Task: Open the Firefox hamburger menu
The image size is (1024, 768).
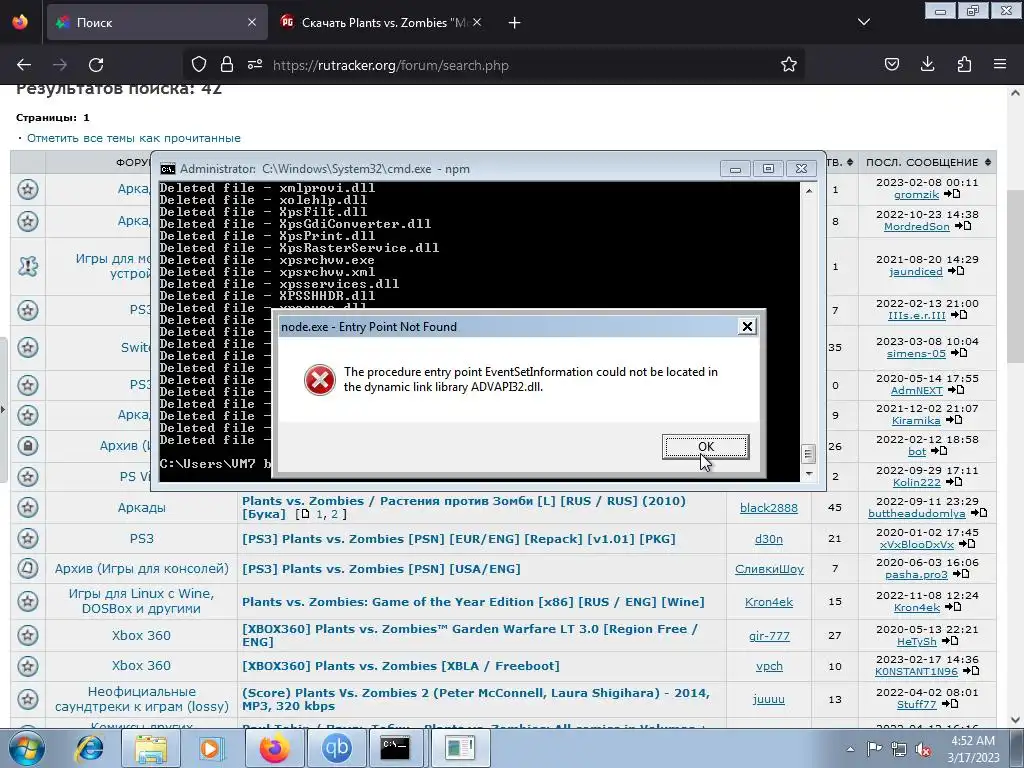Action: [1000, 65]
